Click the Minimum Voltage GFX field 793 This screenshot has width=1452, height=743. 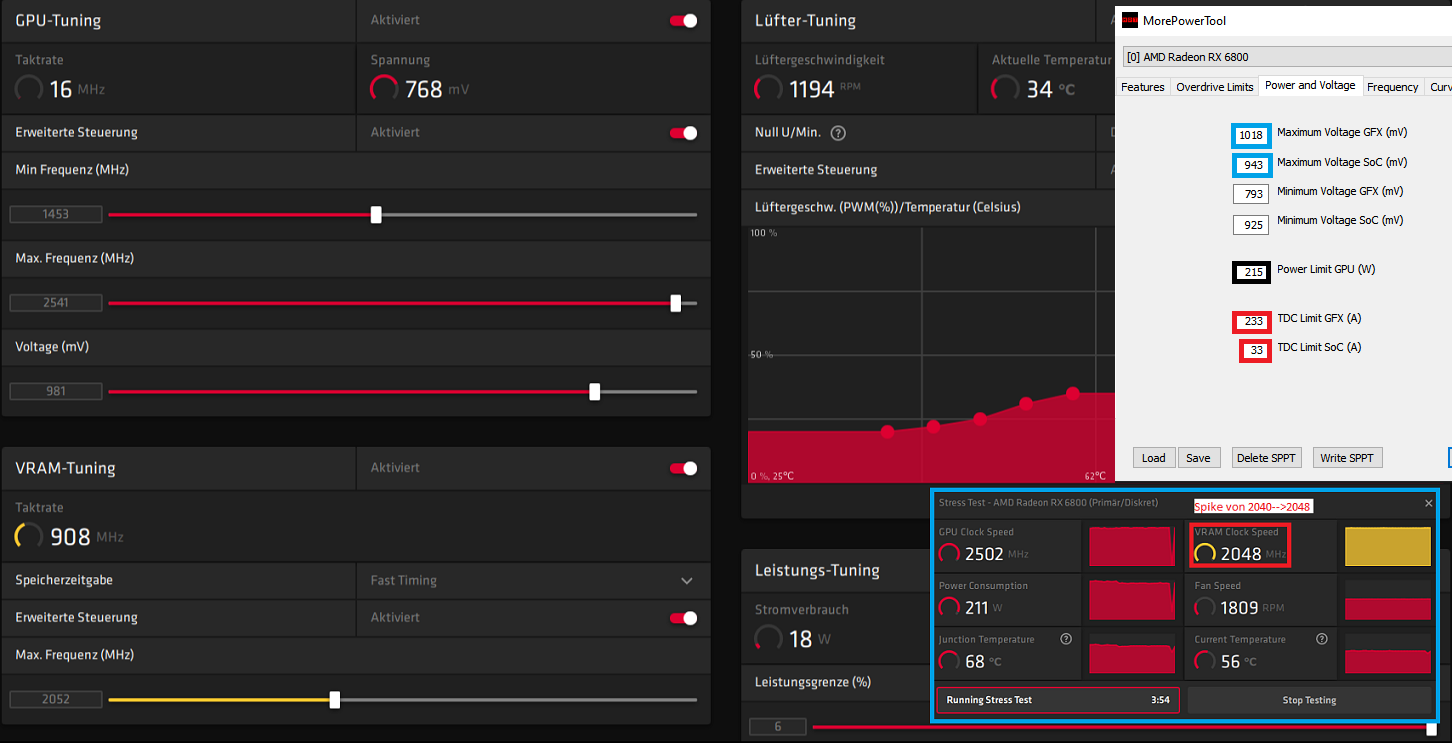1251,194
